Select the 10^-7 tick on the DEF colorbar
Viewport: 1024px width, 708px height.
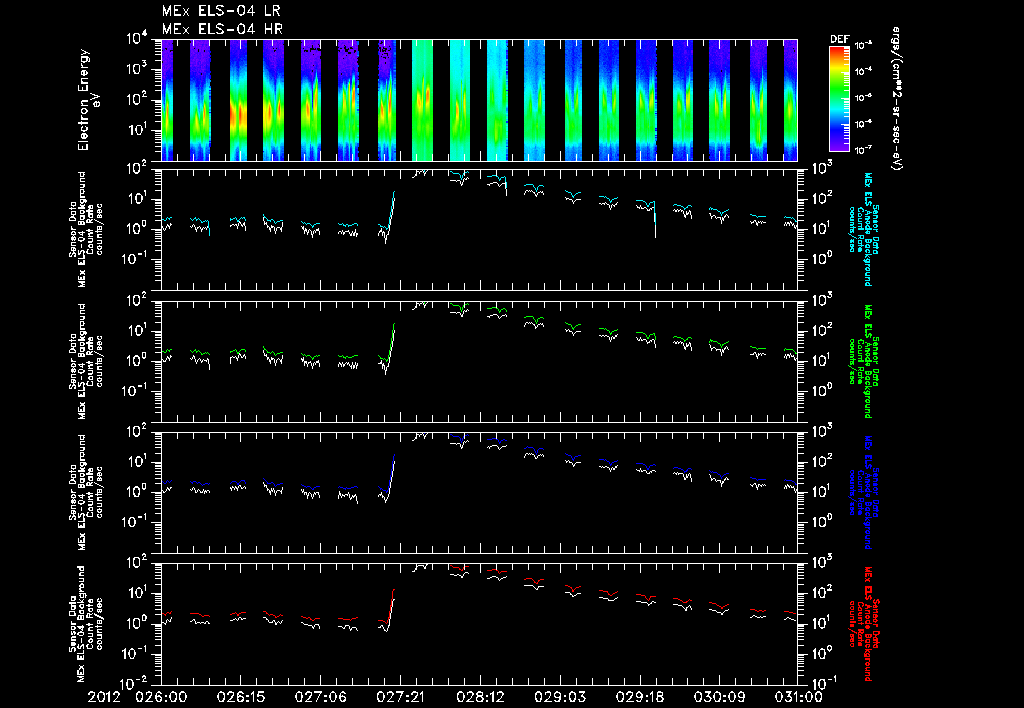coord(865,150)
